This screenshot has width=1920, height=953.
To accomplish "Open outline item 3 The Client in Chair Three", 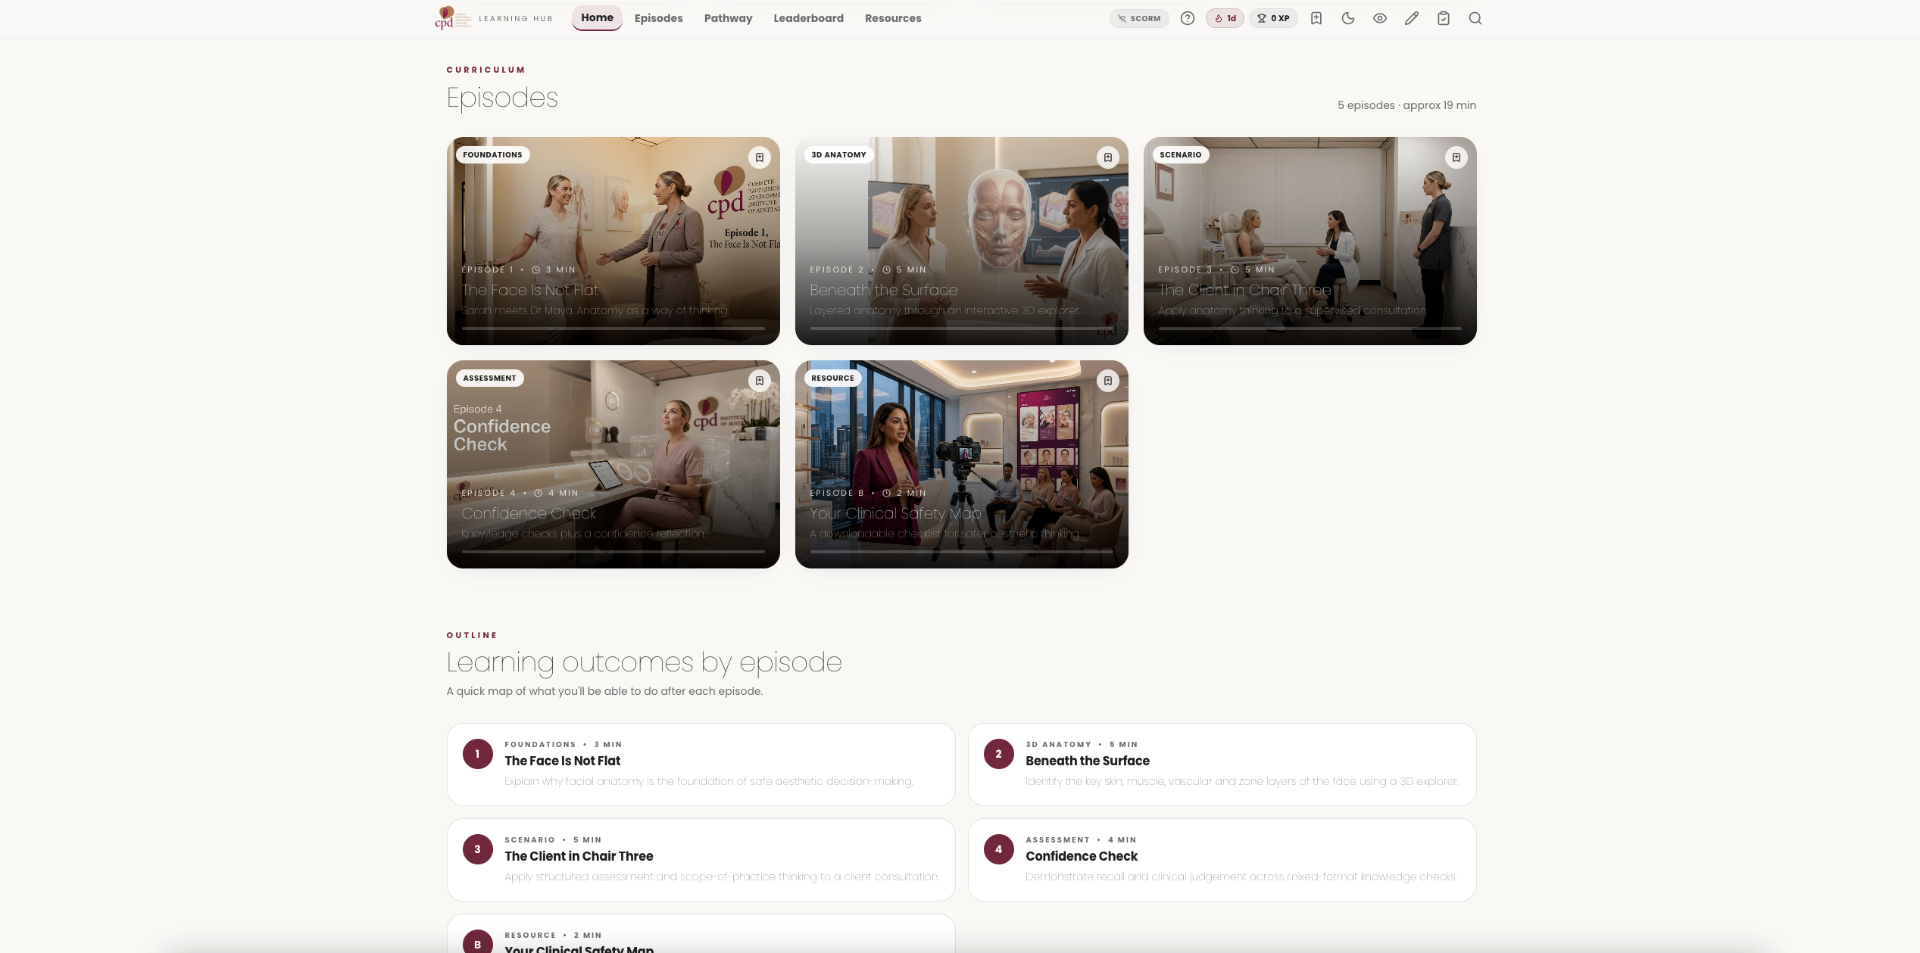I will [x=701, y=860].
